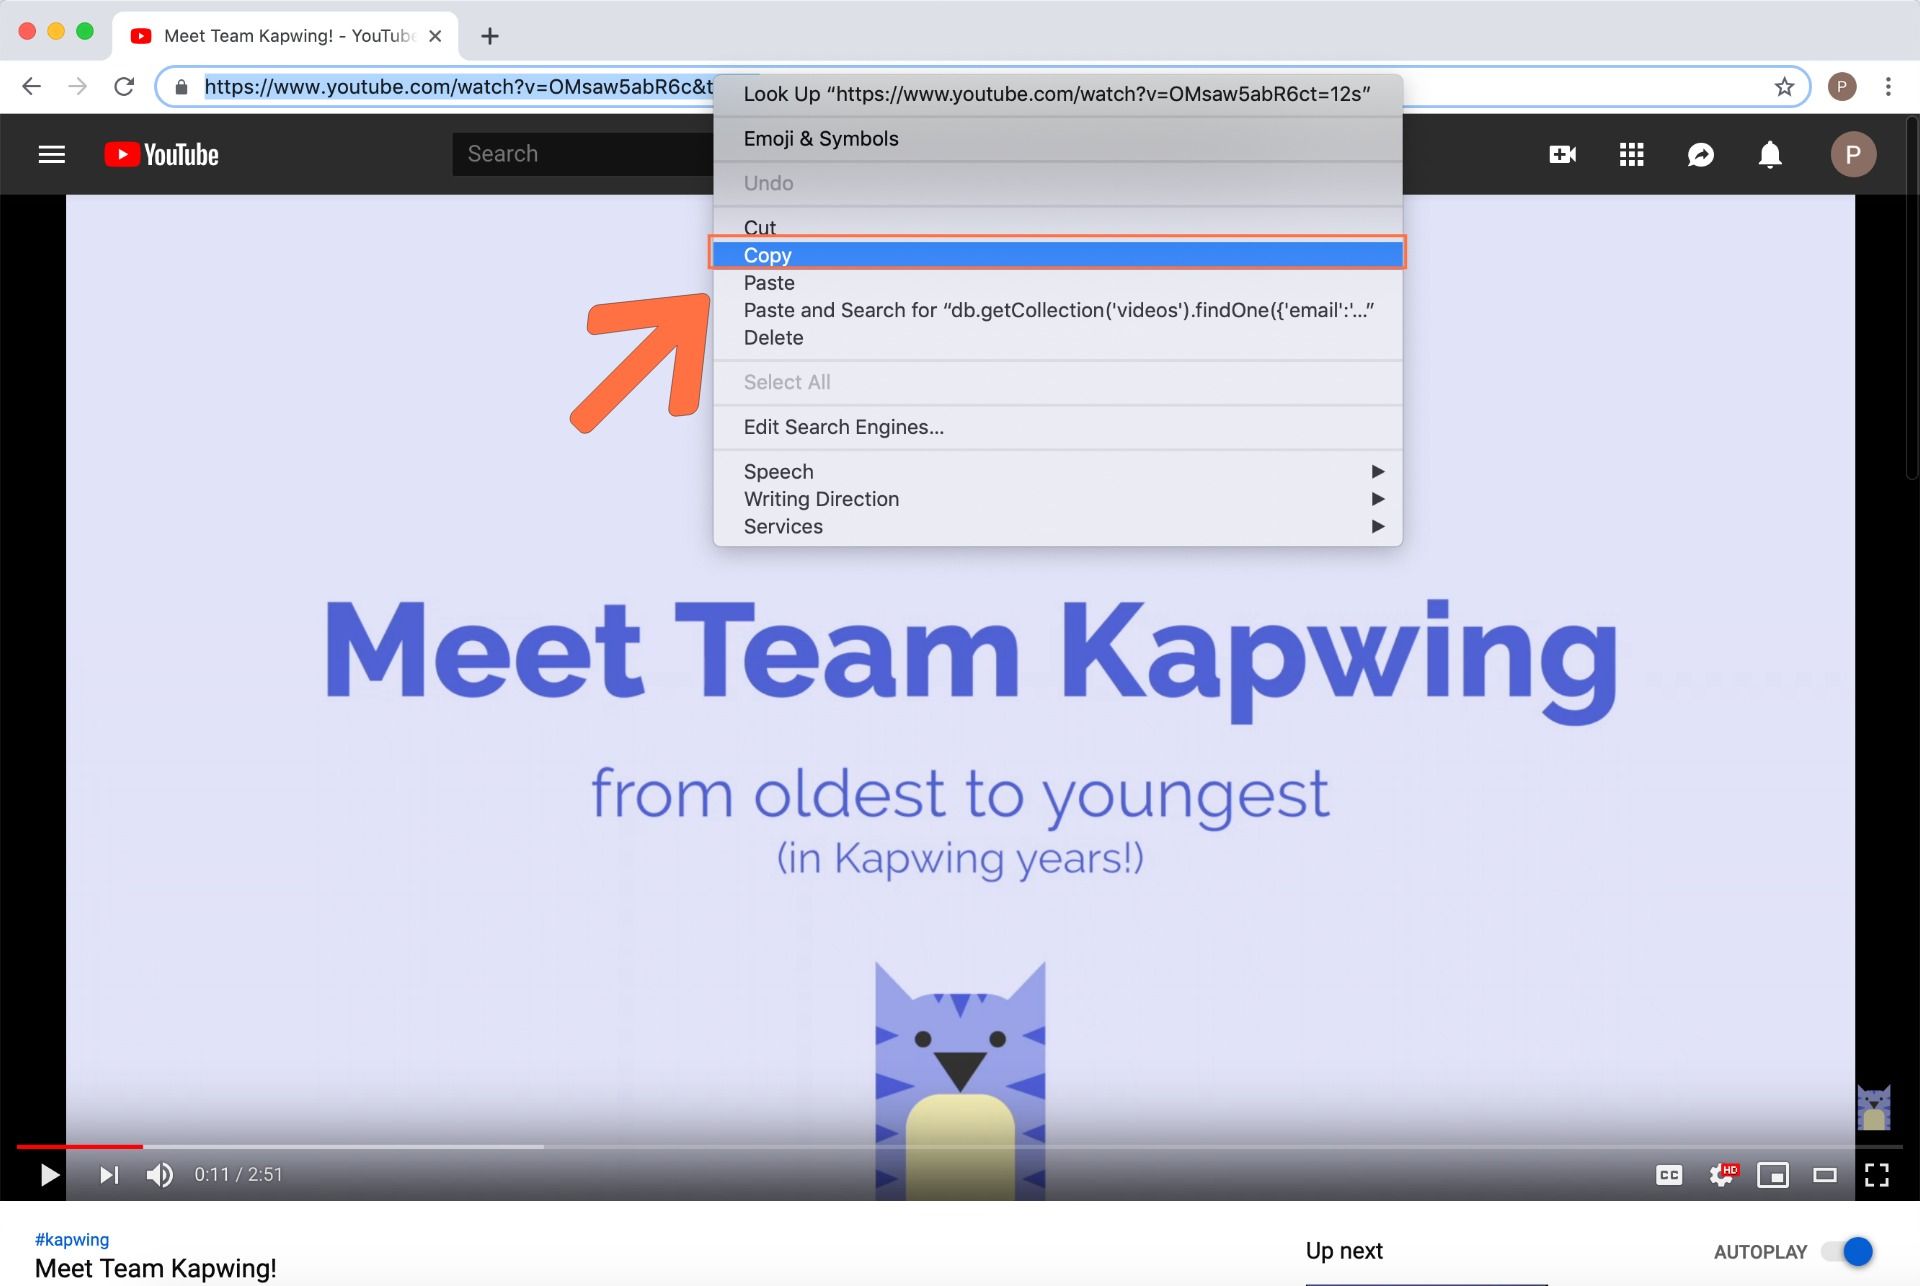The height and width of the screenshot is (1286, 1920).
Task: Toggle the Autoplay switch
Action: tap(1847, 1251)
